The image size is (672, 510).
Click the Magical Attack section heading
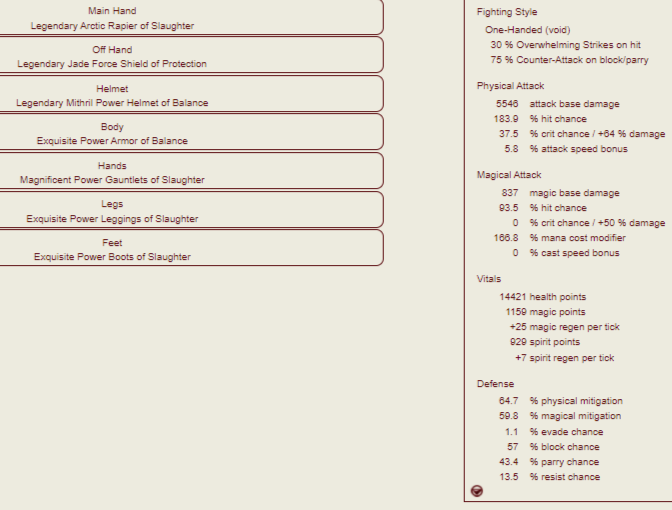(509, 175)
